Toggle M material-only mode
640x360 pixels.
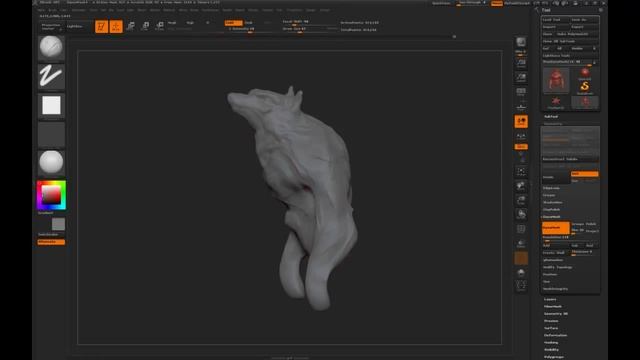pyautogui.click(x=208, y=23)
